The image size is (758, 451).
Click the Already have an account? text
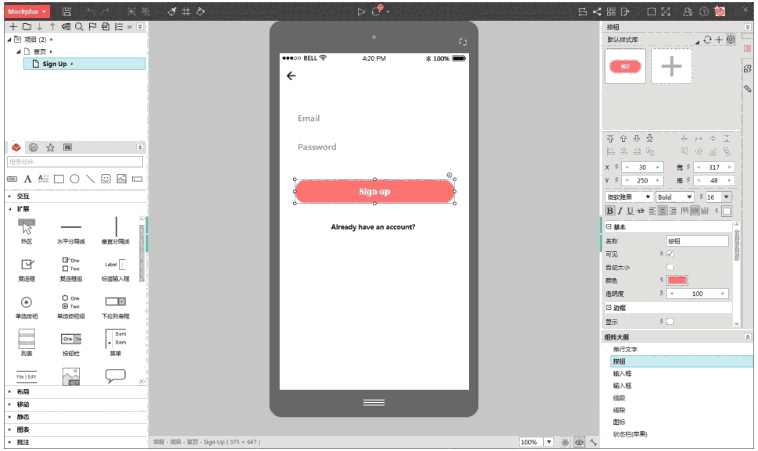(373, 227)
